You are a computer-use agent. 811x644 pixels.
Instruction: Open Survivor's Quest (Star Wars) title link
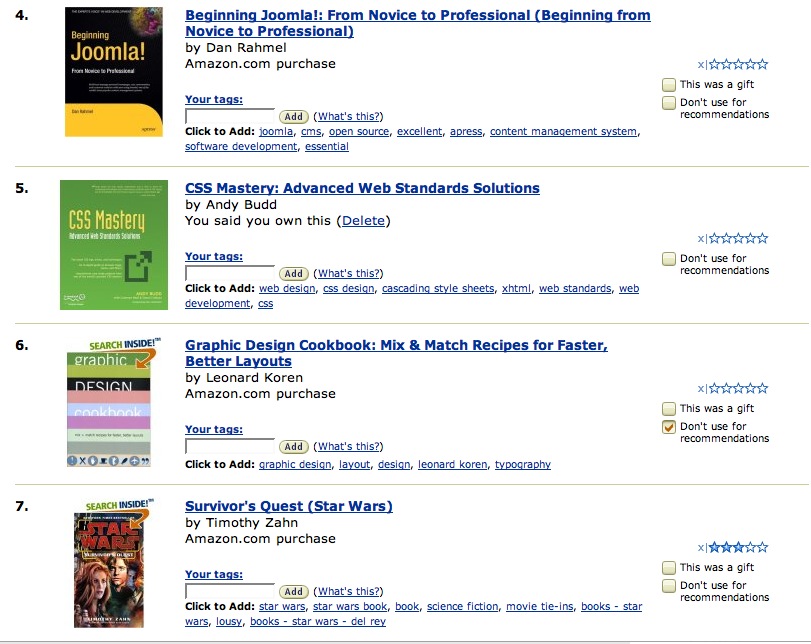[289, 506]
